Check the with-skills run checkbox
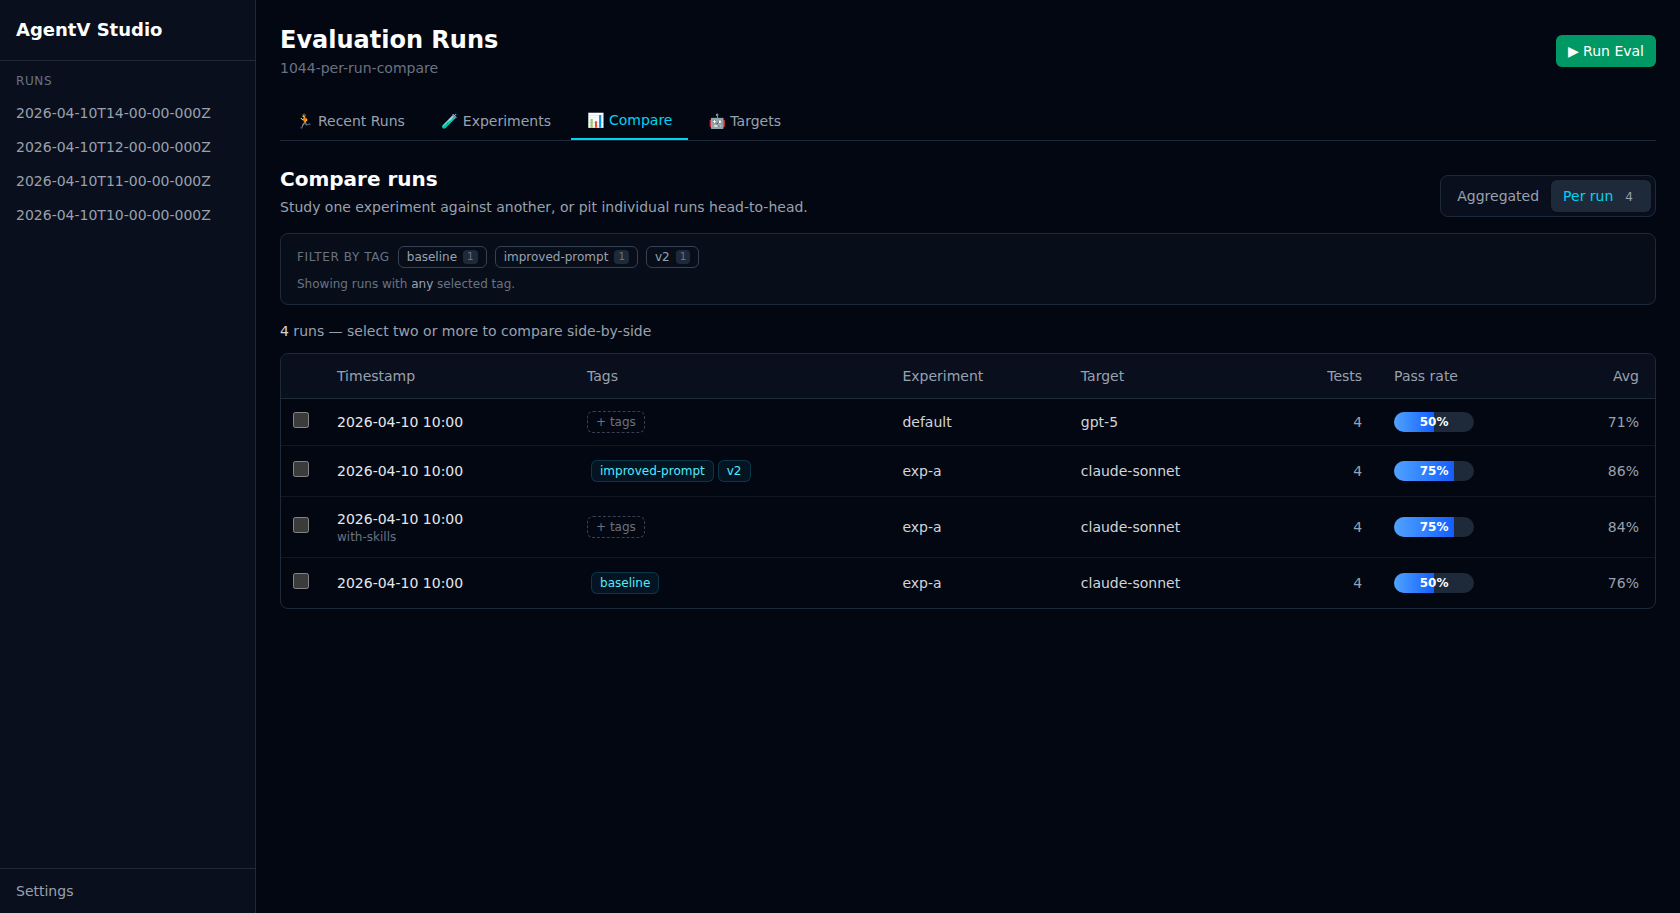 301,525
